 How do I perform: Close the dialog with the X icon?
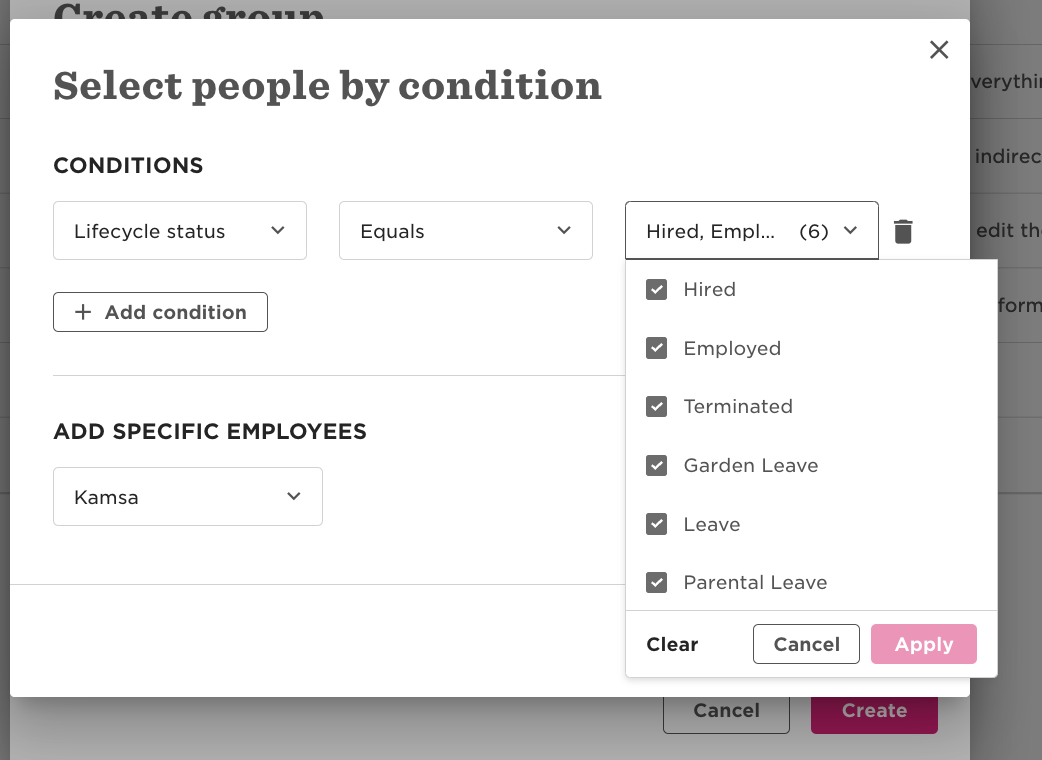point(938,50)
